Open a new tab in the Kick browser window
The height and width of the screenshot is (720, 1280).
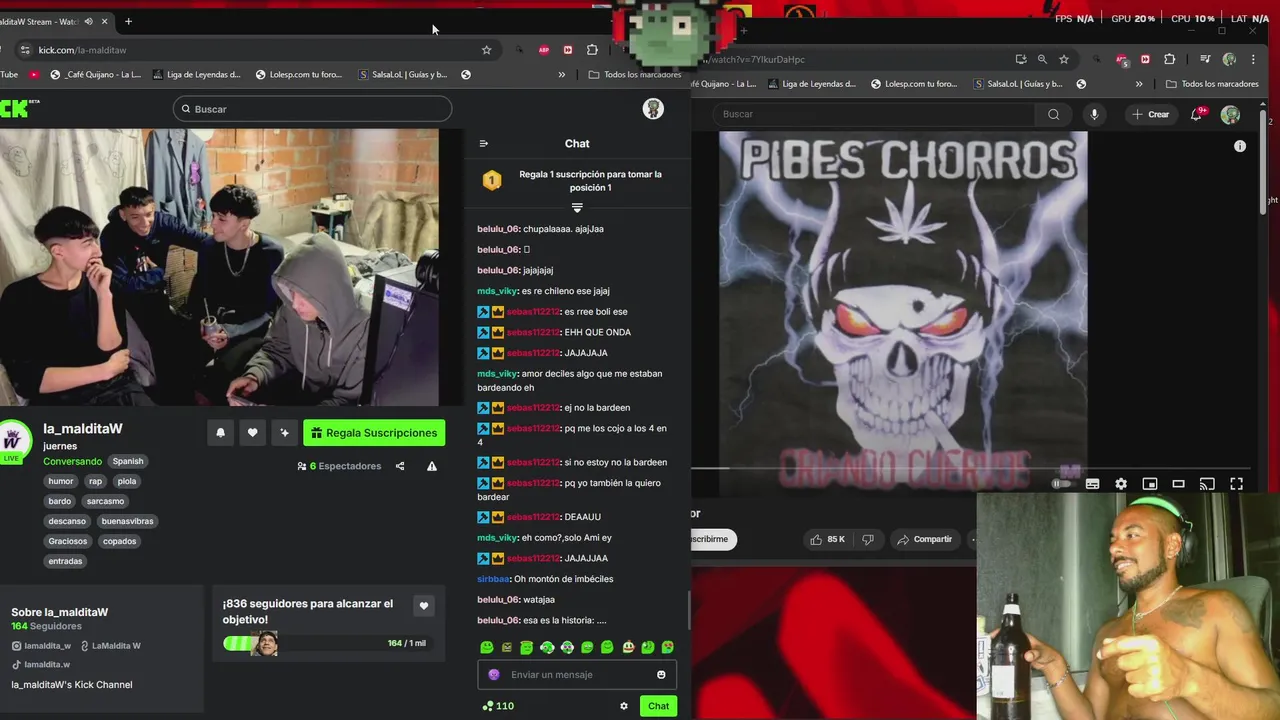(128, 21)
